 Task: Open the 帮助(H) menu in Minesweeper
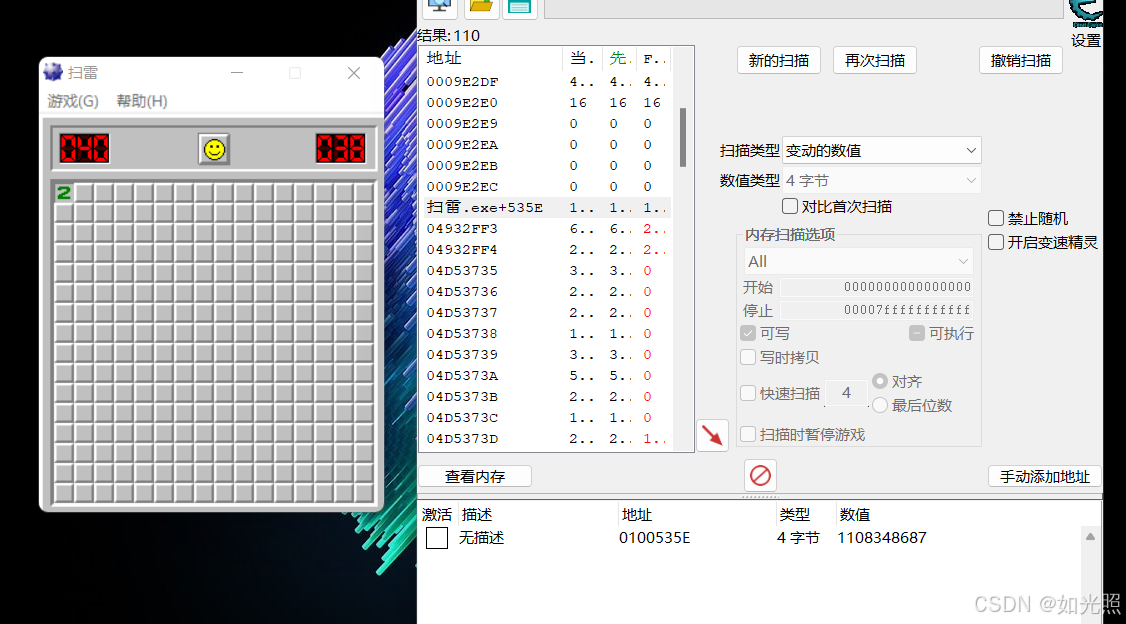tap(141, 101)
